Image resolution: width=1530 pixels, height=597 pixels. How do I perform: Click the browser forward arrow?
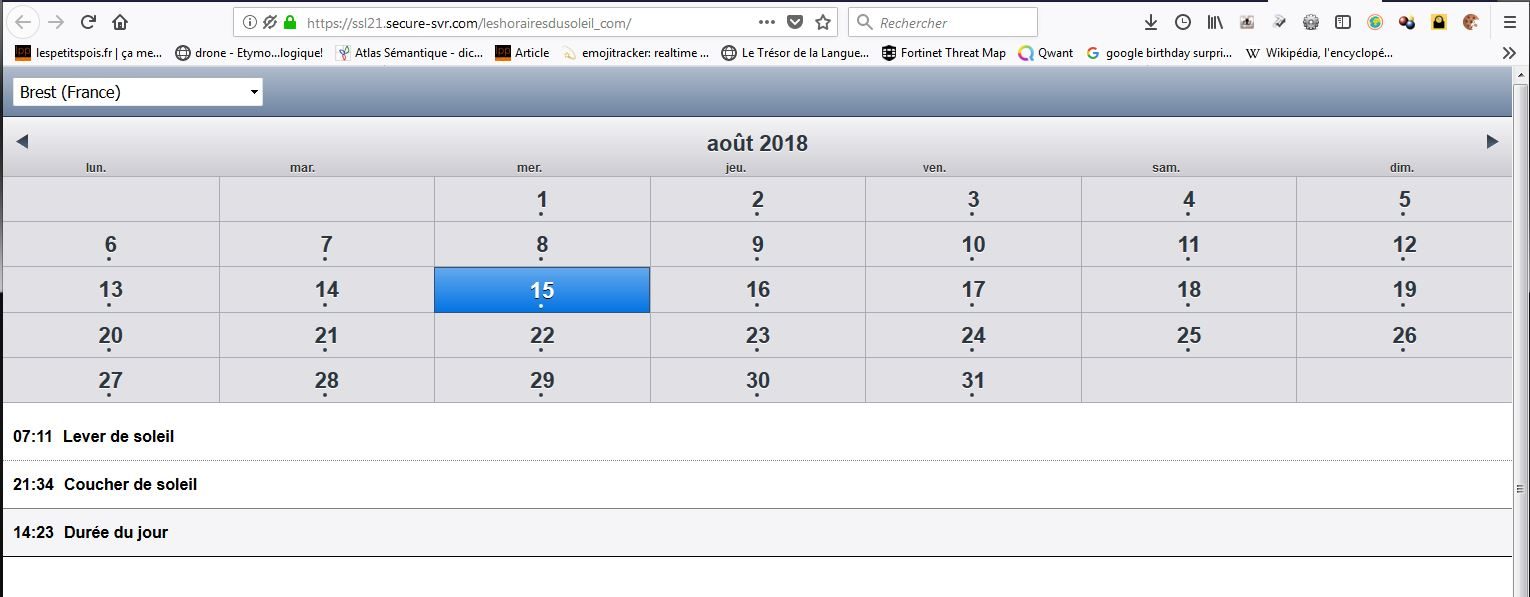(x=56, y=22)
